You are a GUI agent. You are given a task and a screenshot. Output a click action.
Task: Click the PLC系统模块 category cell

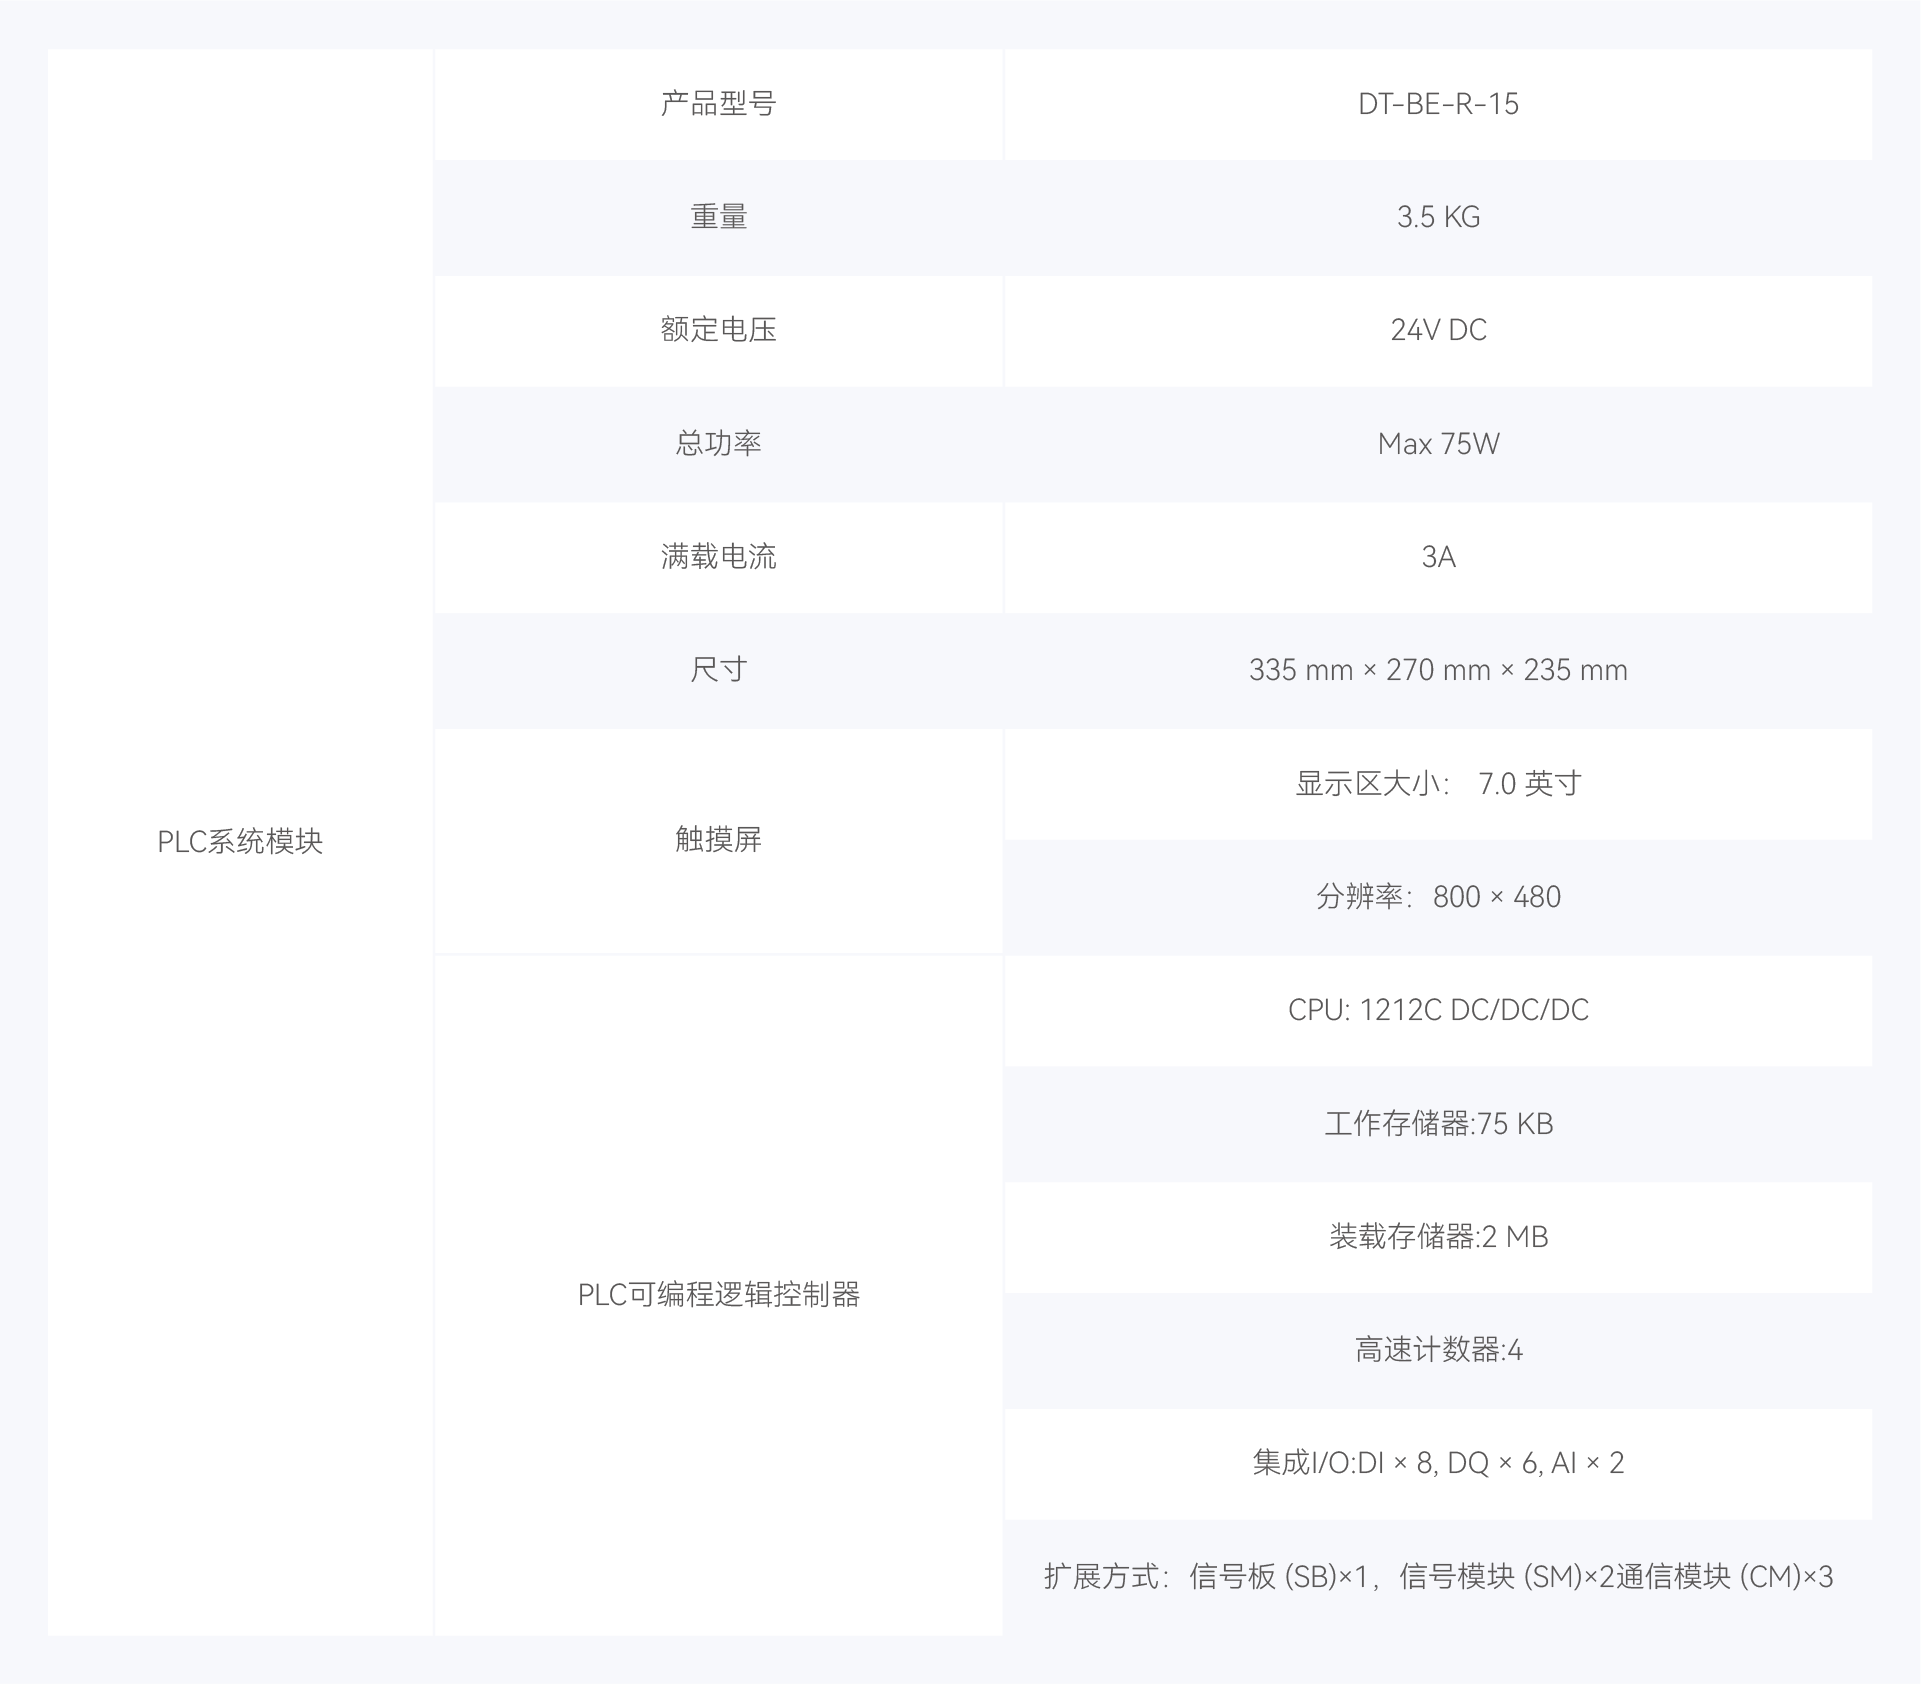pos(240,842)
